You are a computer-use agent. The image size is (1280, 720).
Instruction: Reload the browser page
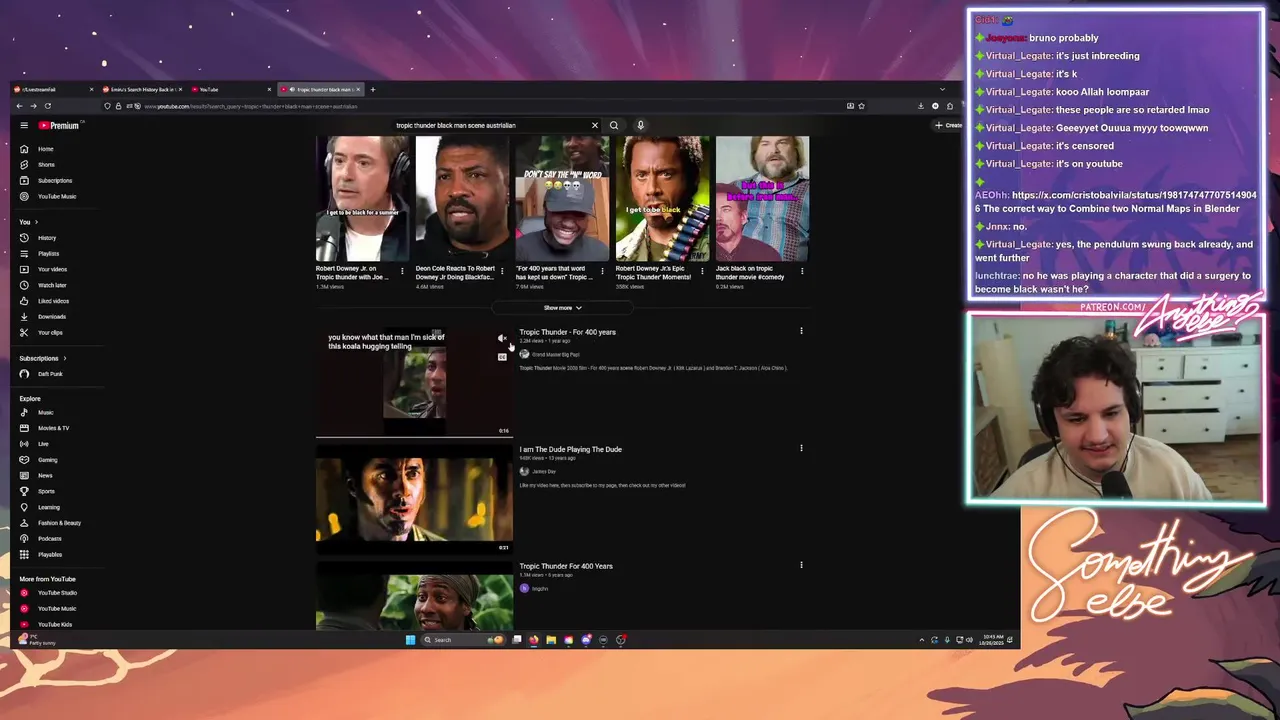point(47,106)
